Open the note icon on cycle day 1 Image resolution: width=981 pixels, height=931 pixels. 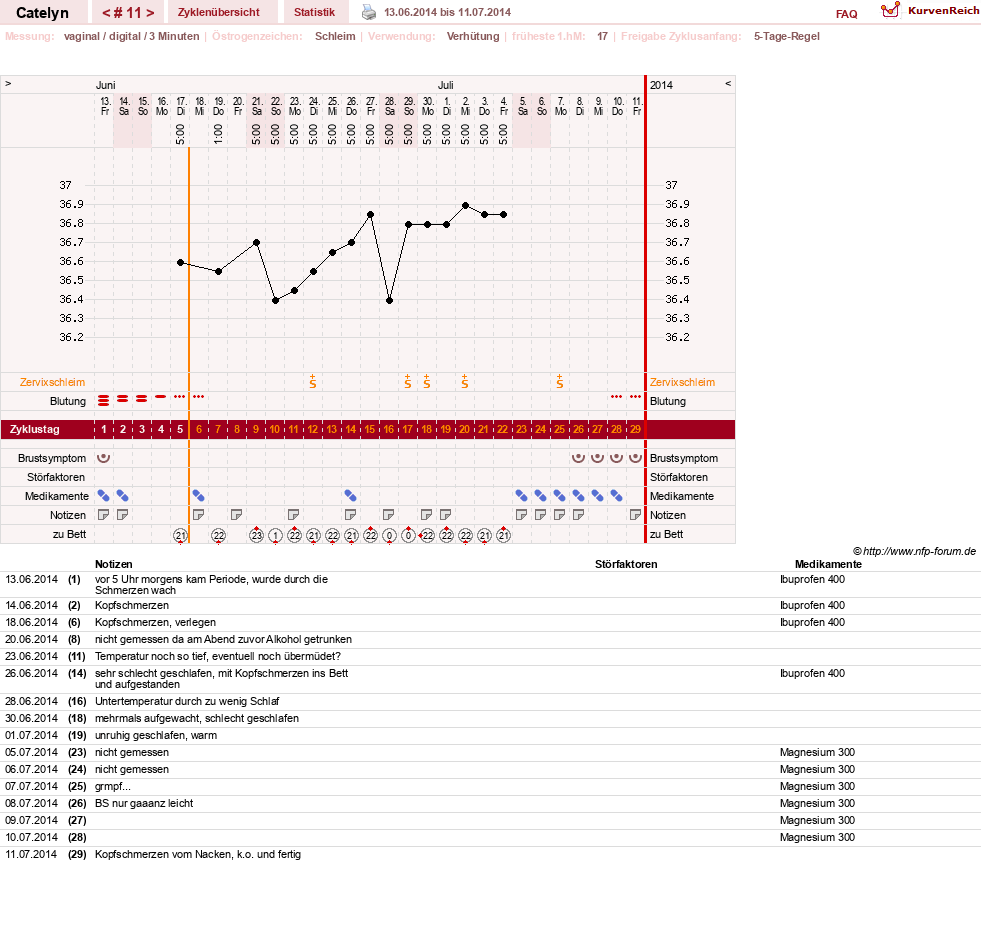[104, 515]
